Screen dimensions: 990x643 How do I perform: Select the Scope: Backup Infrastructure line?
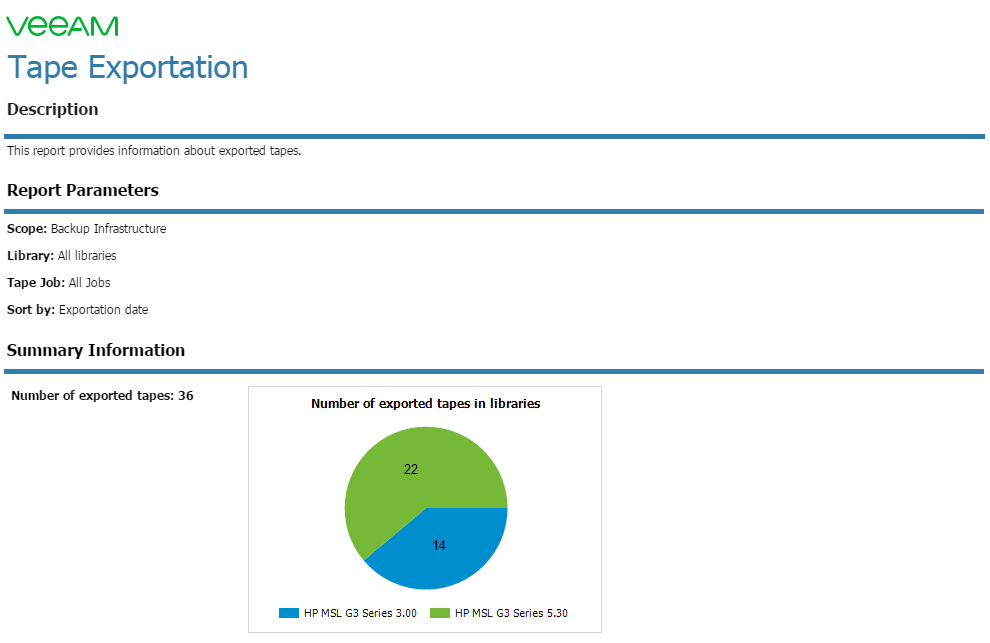point(86,229)
